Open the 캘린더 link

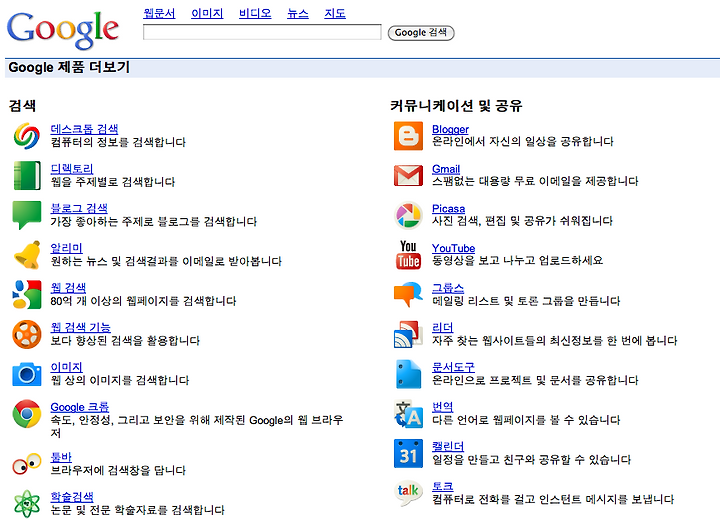[448, 446]
